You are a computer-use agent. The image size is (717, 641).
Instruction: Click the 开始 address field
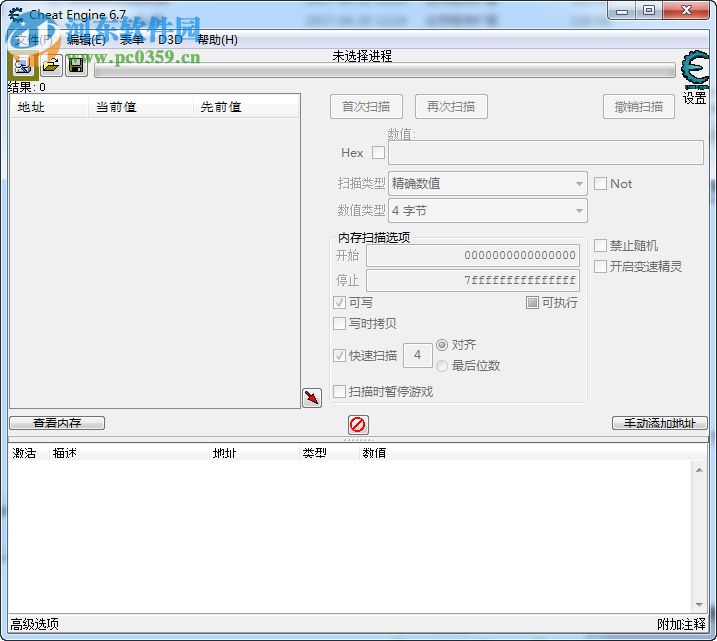(473, 255)
